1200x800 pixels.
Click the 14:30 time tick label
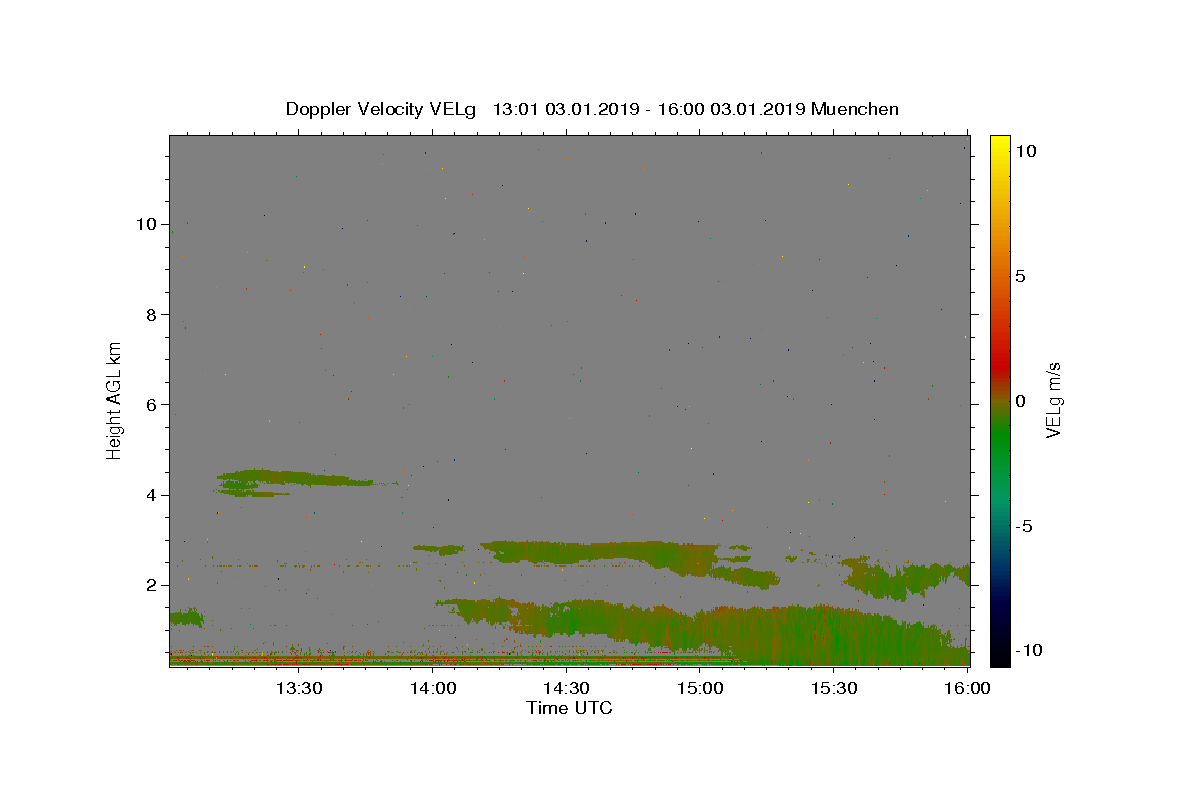[x=567, y=688]
